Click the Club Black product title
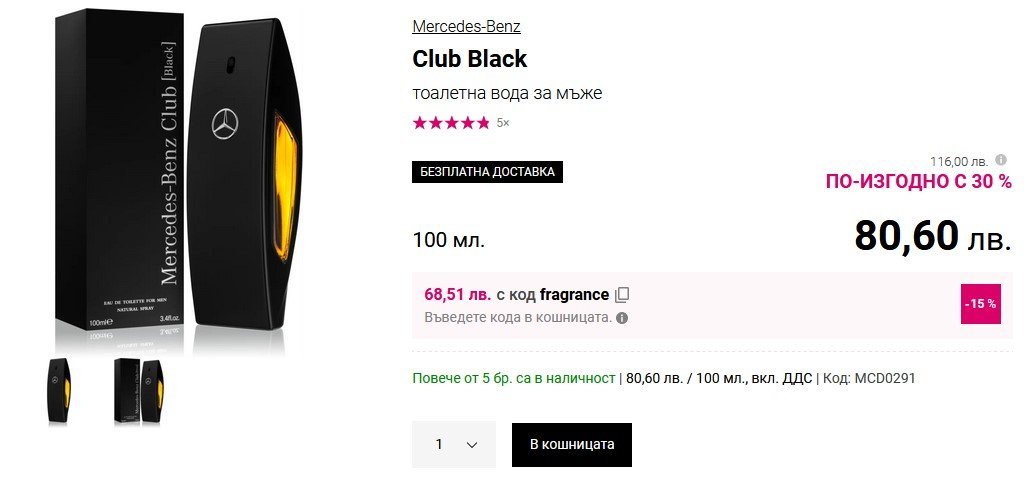1028x478 pixels. click(x=469, y=59)
